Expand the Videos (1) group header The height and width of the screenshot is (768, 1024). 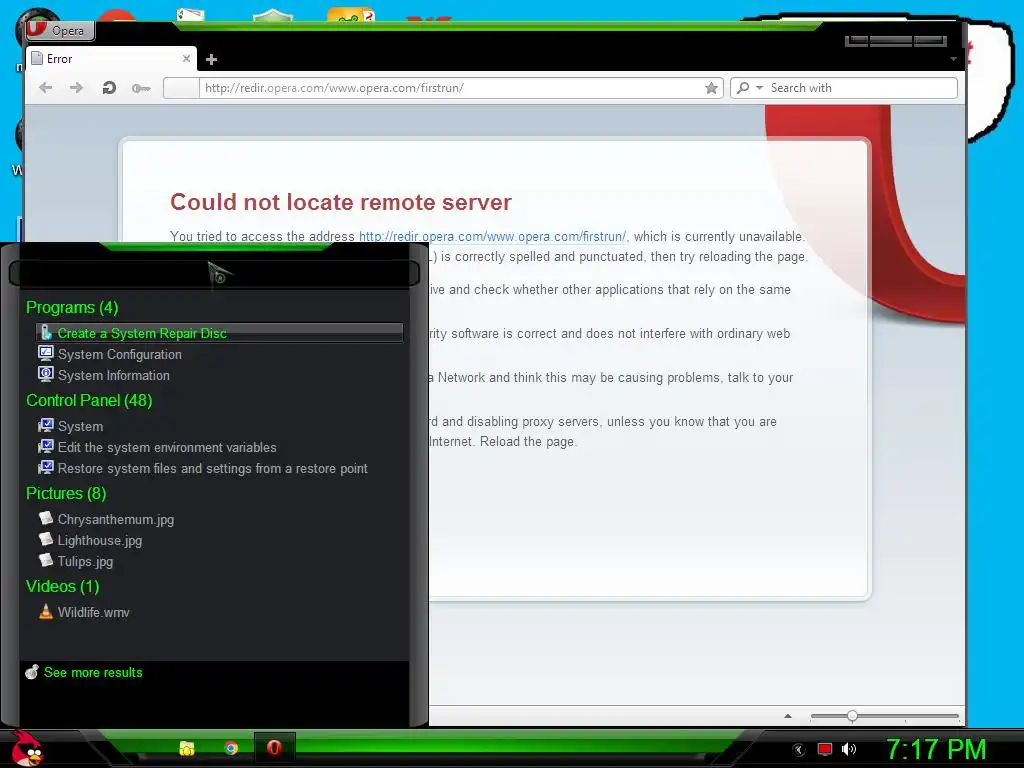point(63,586)
